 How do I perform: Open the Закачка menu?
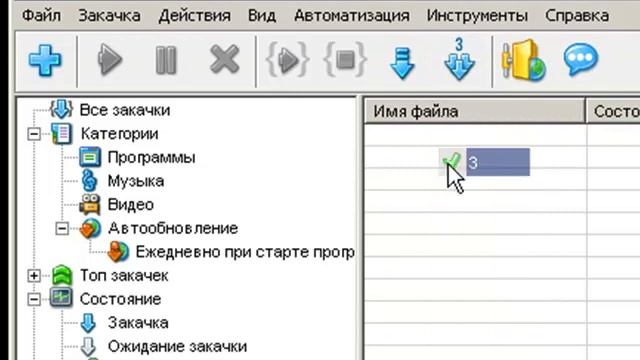click(109, 16)
